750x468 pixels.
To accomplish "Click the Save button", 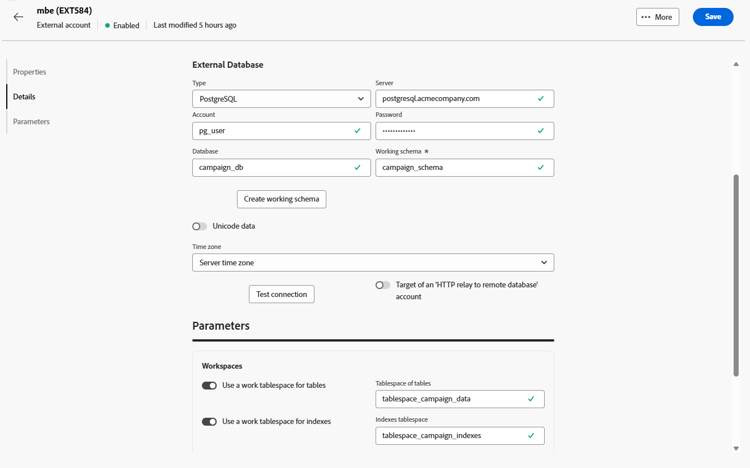I will (712, 17).
